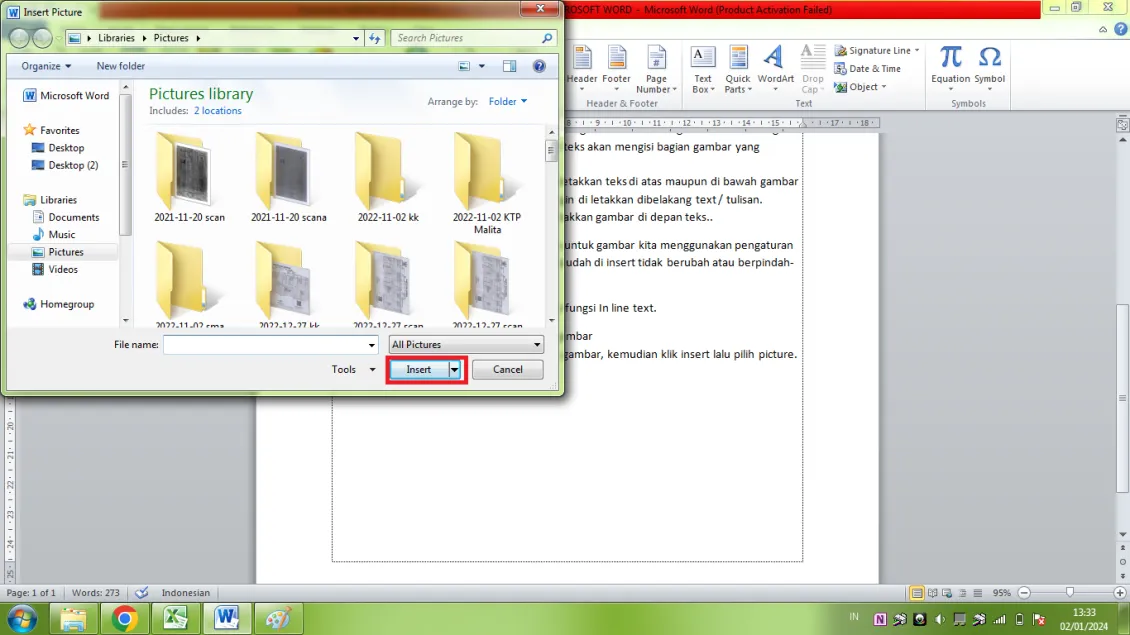Open Chrome from taskbar
1130x635 pixels.
tap(124, 619)
